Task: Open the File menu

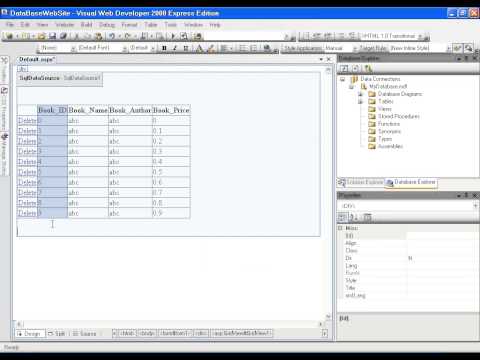Action: [x=10, y=25]
